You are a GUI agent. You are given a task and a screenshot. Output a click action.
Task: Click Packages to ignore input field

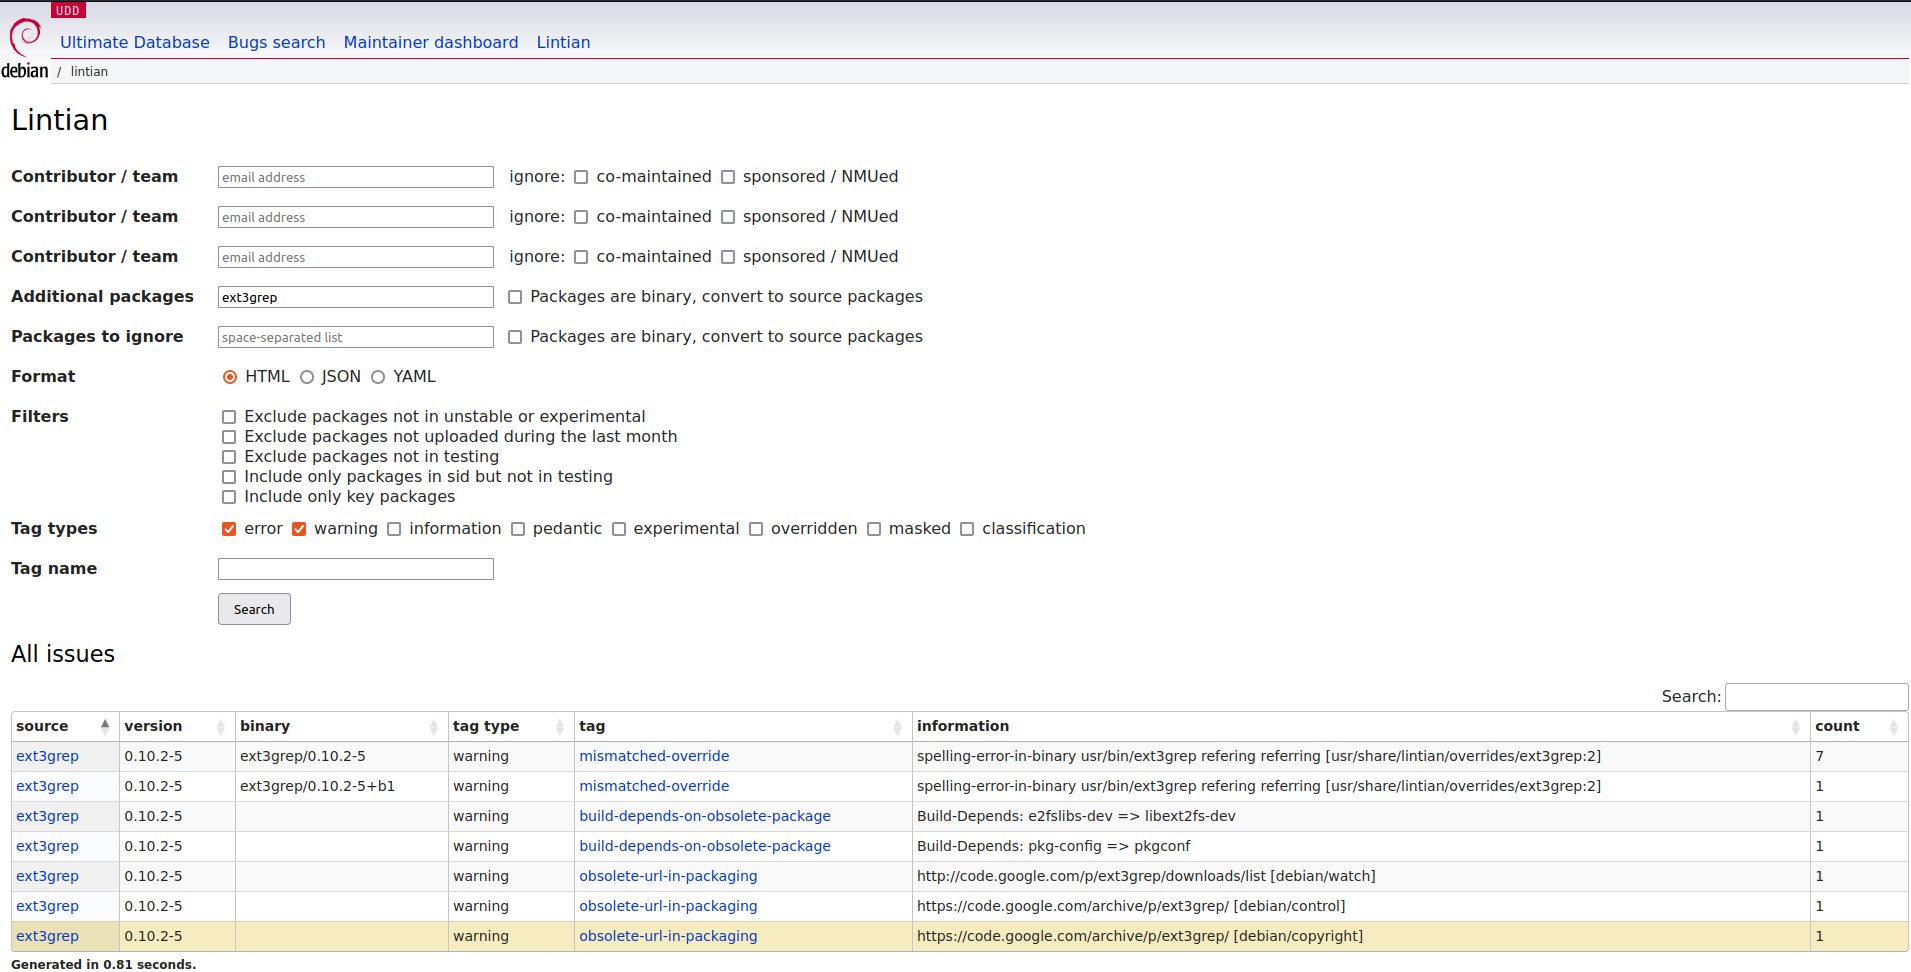tap(356, 337)
